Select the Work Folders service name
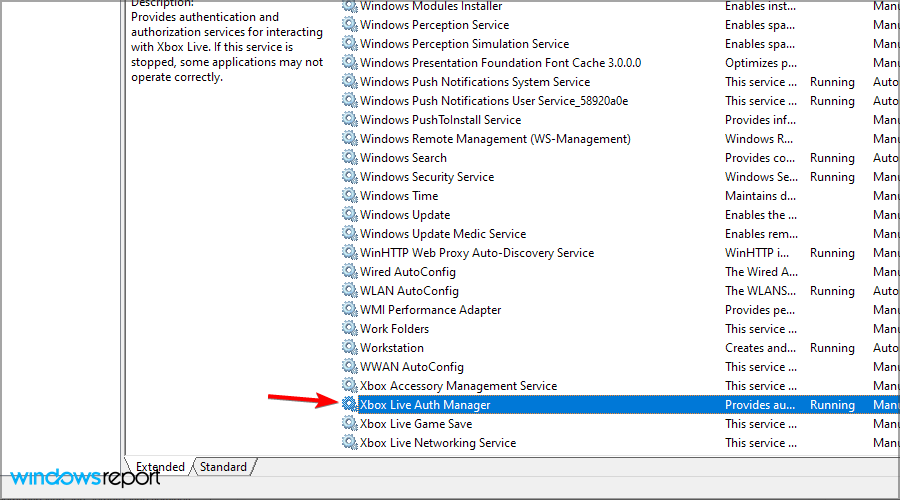This screenshot has height=500, width=900. (394, 328)
